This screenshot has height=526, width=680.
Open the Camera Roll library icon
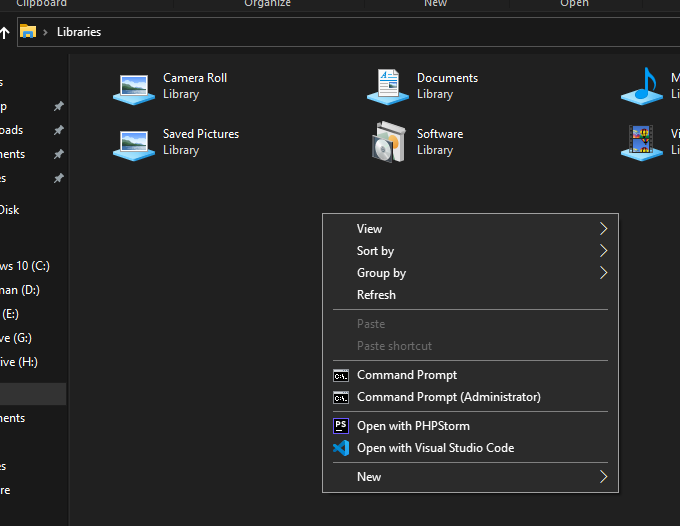tap(134, 88)
